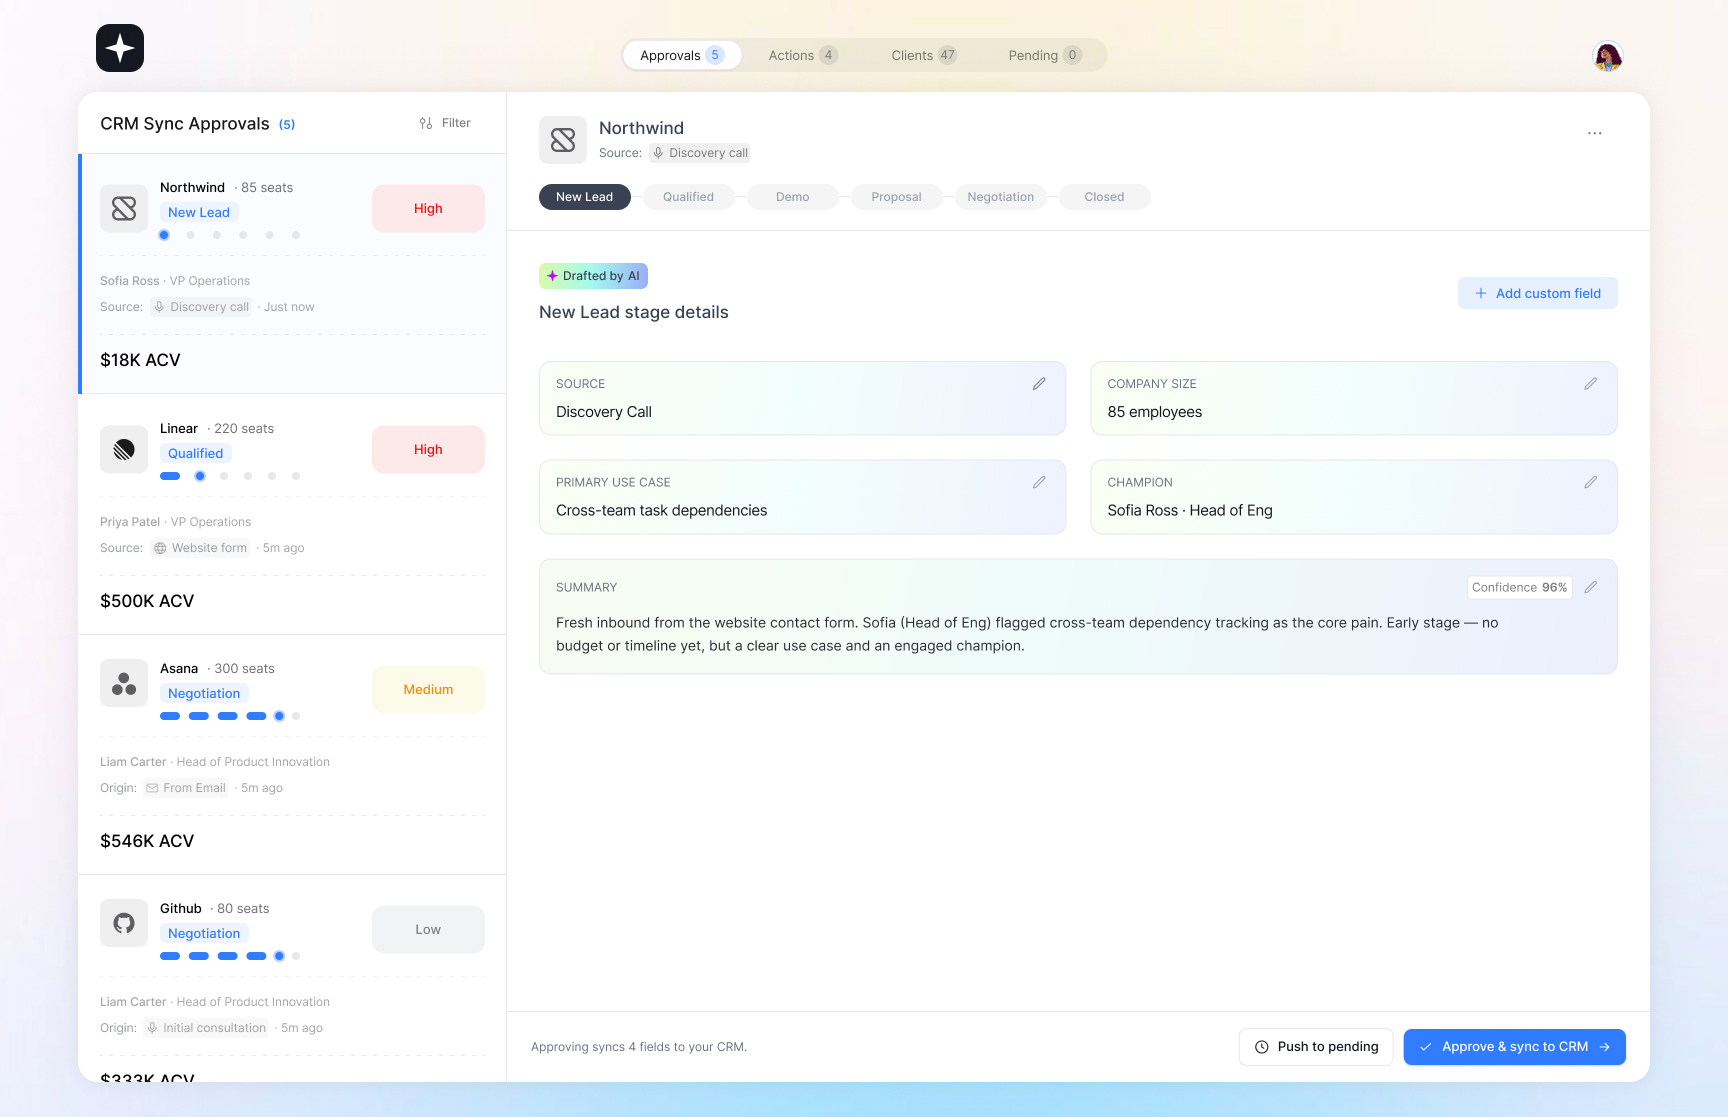
Task: Edit the Primary Use Case pencil icon
Action: point(1039,482)
